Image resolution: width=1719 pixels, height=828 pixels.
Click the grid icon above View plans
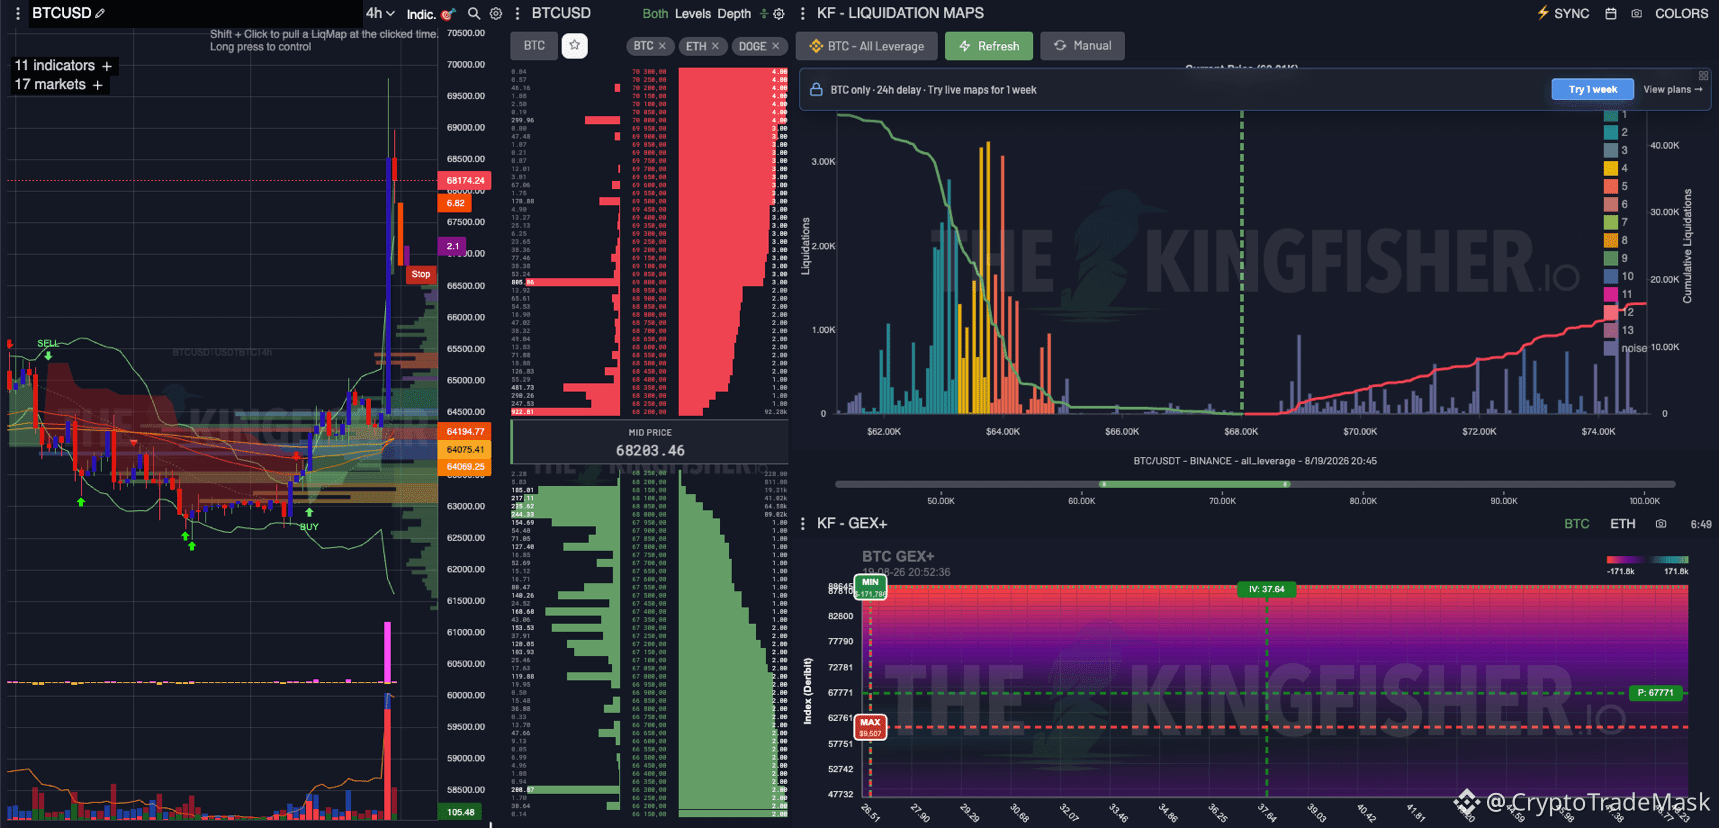pos(1704,76)
